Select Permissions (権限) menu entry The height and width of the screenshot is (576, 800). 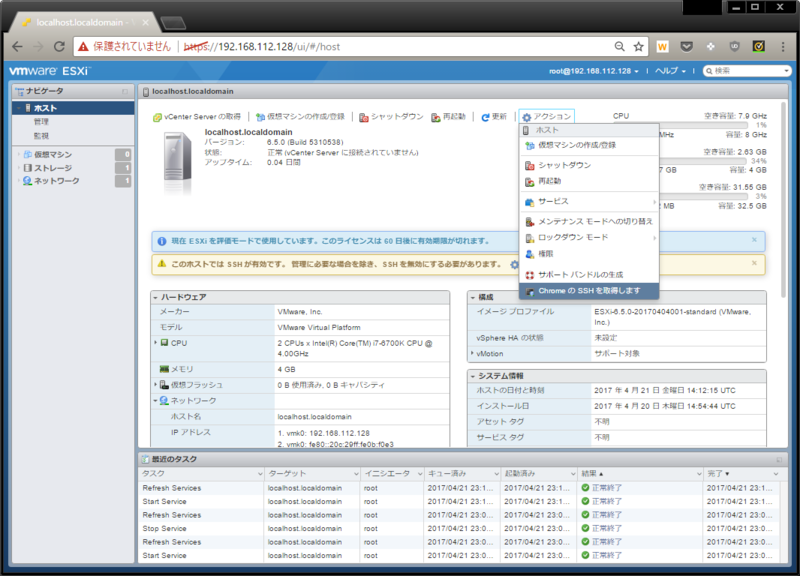tap(589, 254)
